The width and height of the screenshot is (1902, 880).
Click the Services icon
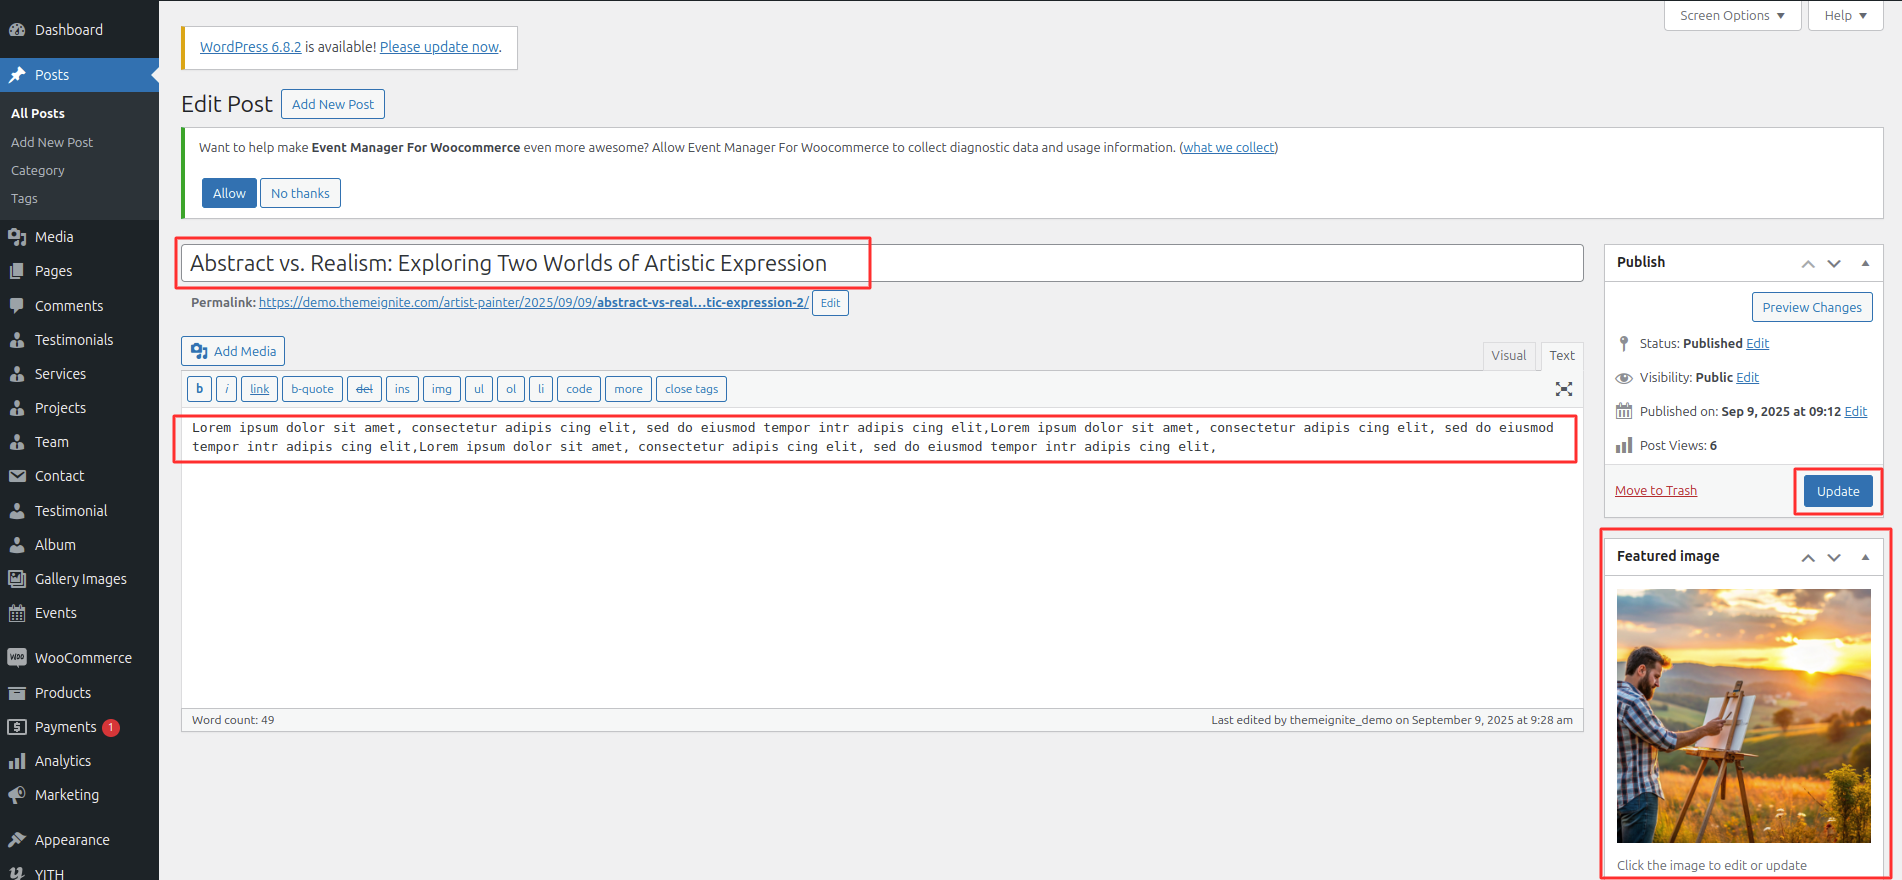point(17,374)
